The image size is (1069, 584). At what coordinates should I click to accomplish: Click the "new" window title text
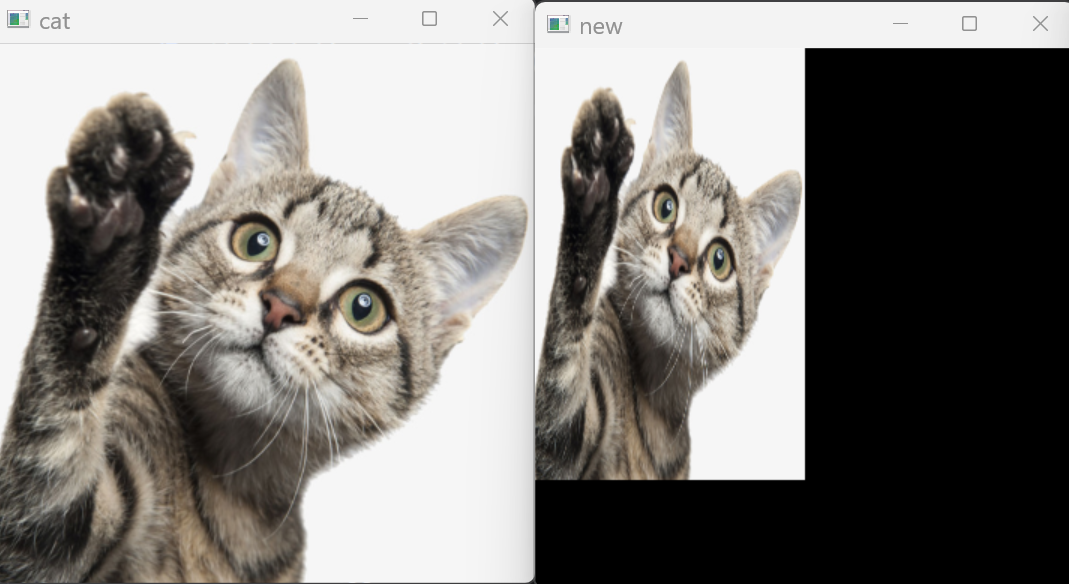coord(601,27)
